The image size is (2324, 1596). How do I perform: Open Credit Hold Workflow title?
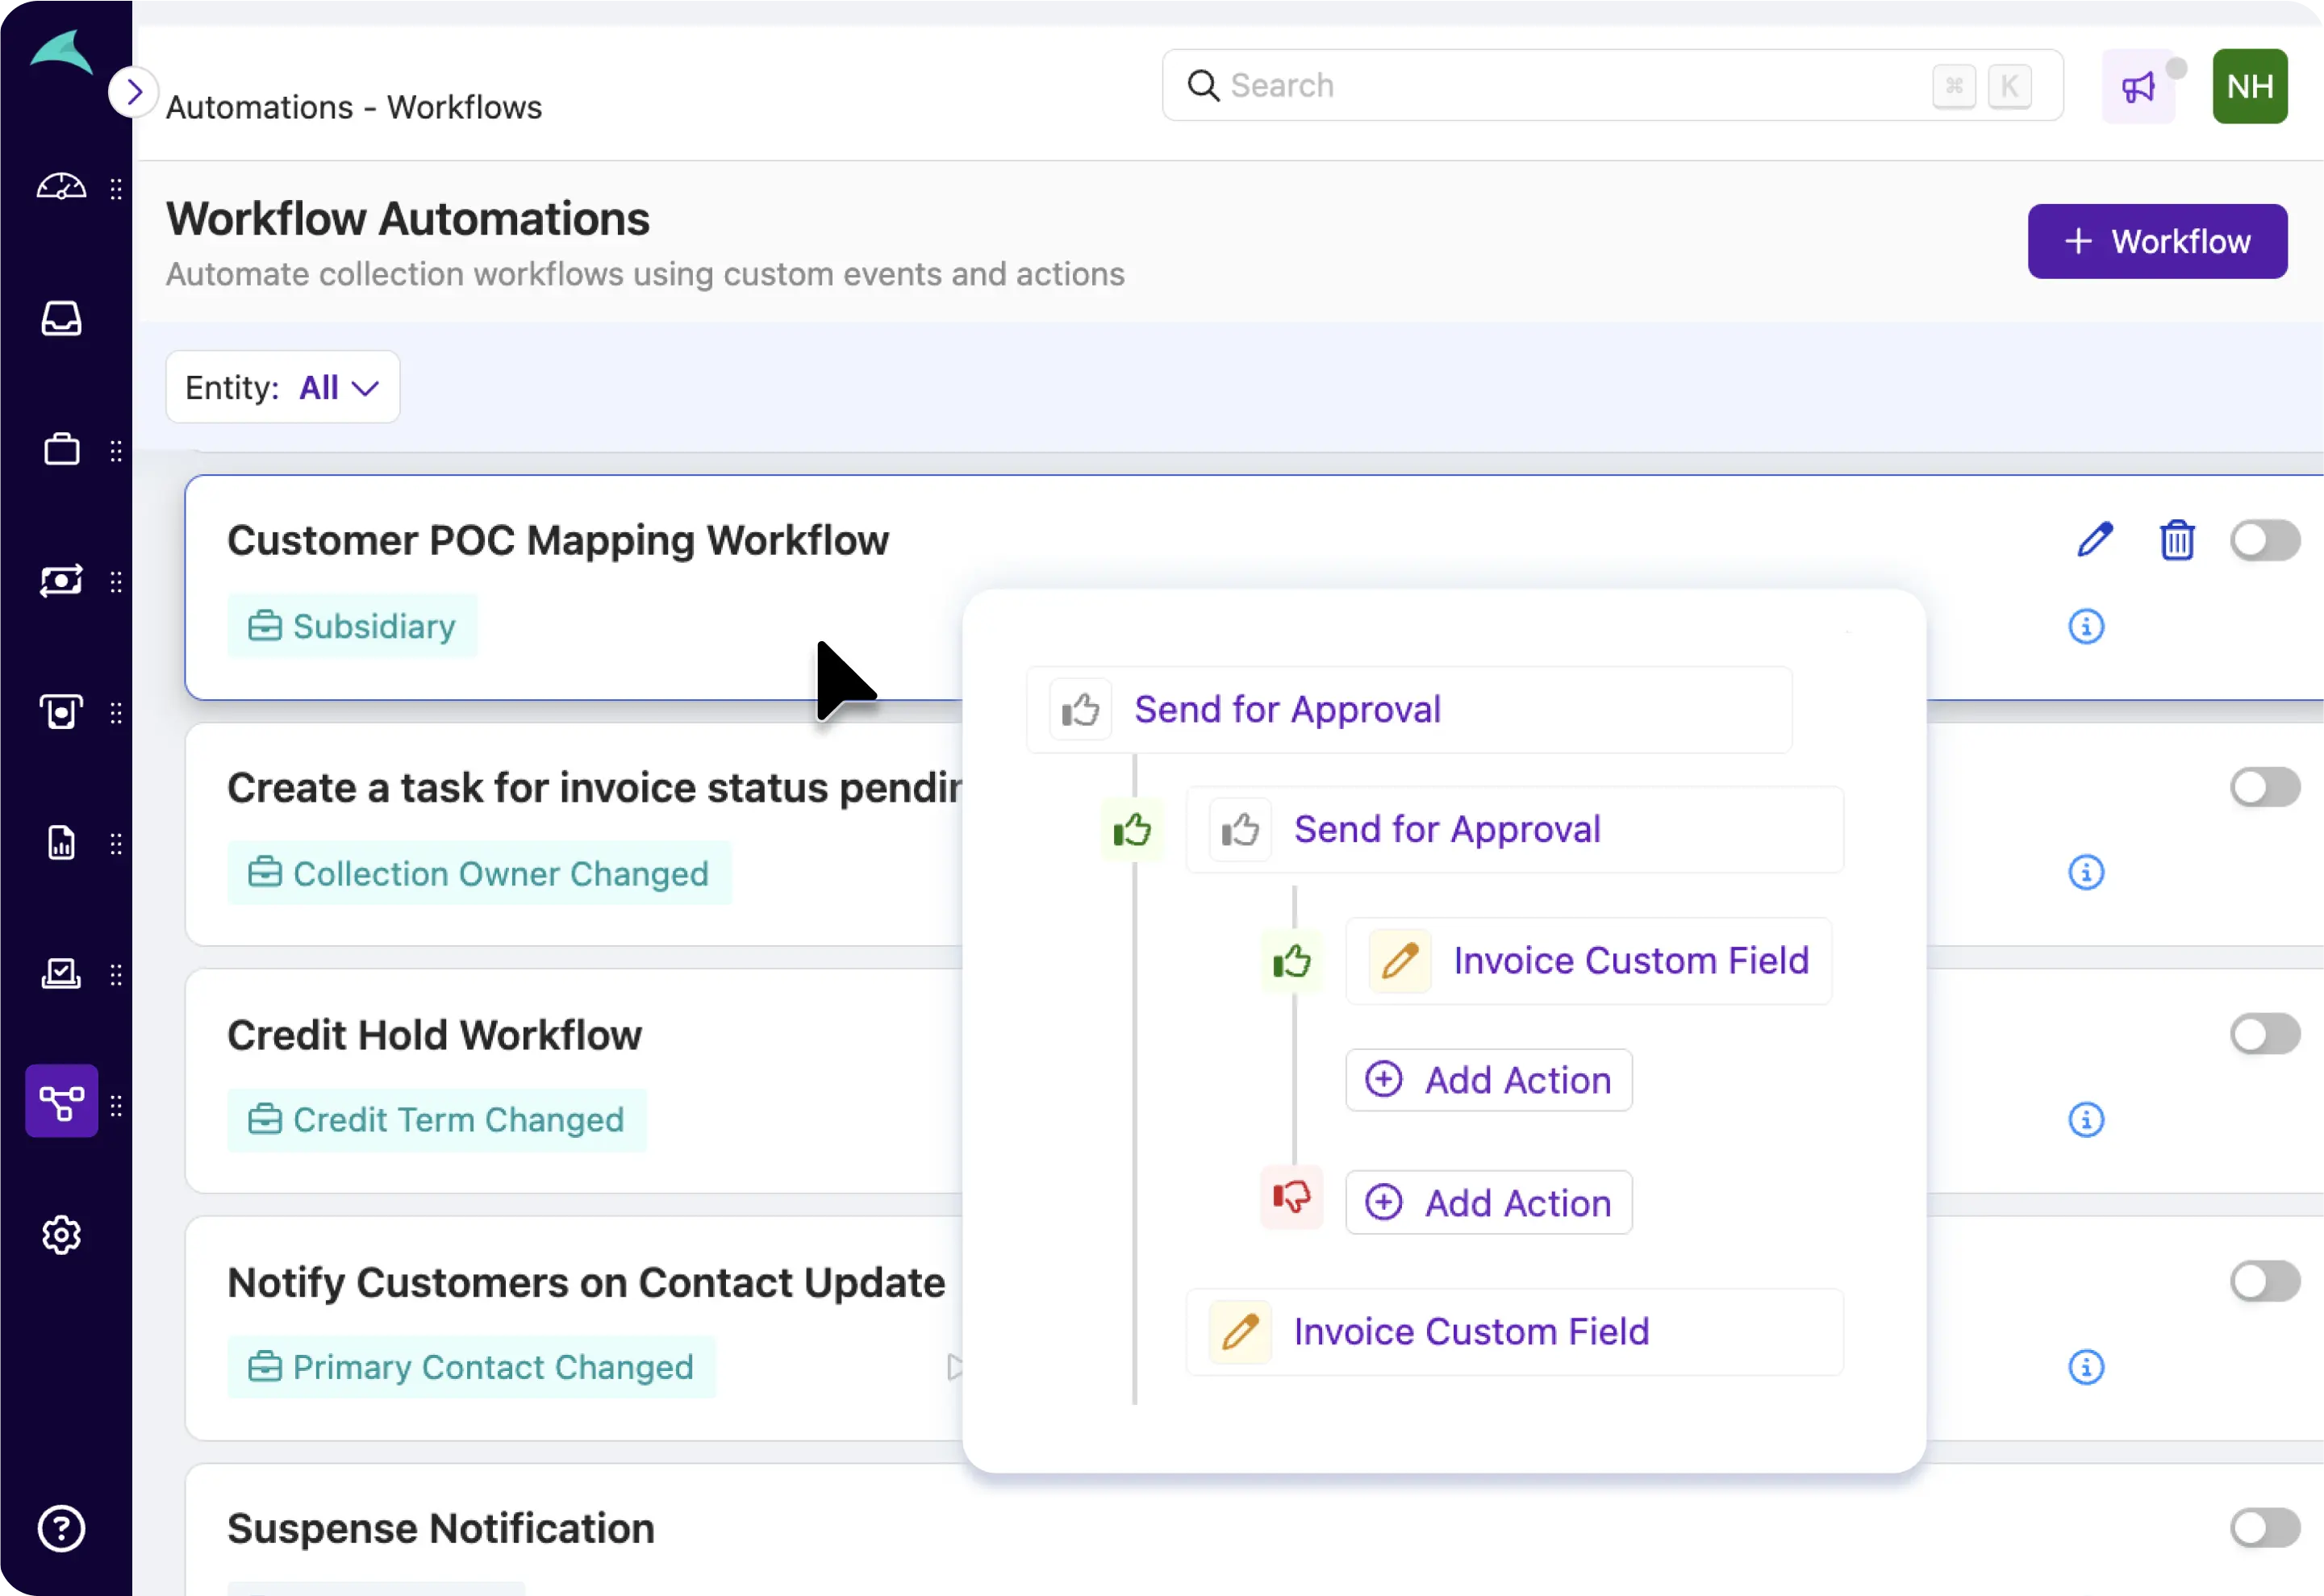(434, 1035)
